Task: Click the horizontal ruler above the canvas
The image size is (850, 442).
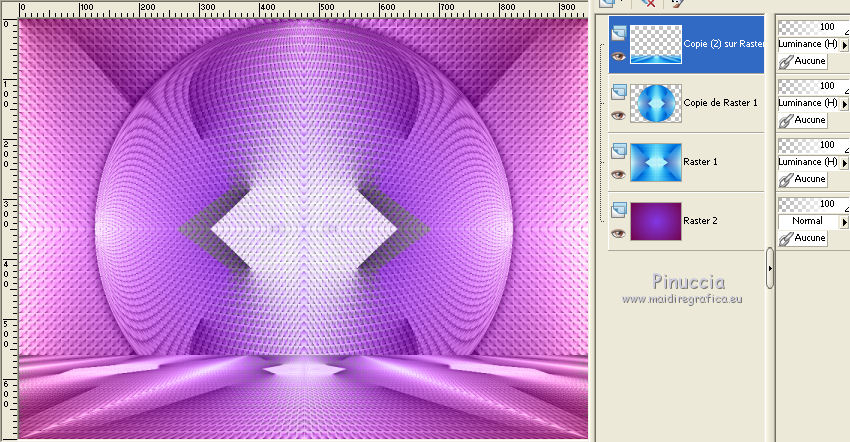Action: pyautogui.click(x=304, y=10)
